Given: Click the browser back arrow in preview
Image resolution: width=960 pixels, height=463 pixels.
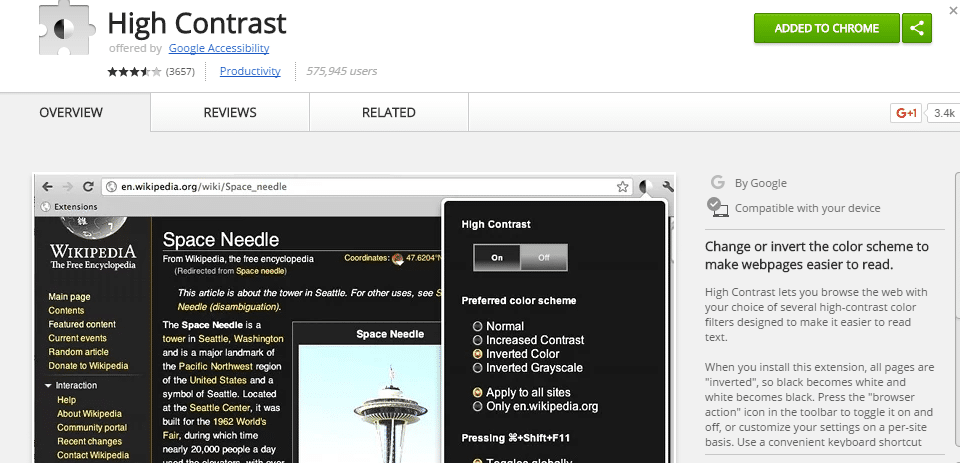Looking at the screenshot, I should pos(48,187).
